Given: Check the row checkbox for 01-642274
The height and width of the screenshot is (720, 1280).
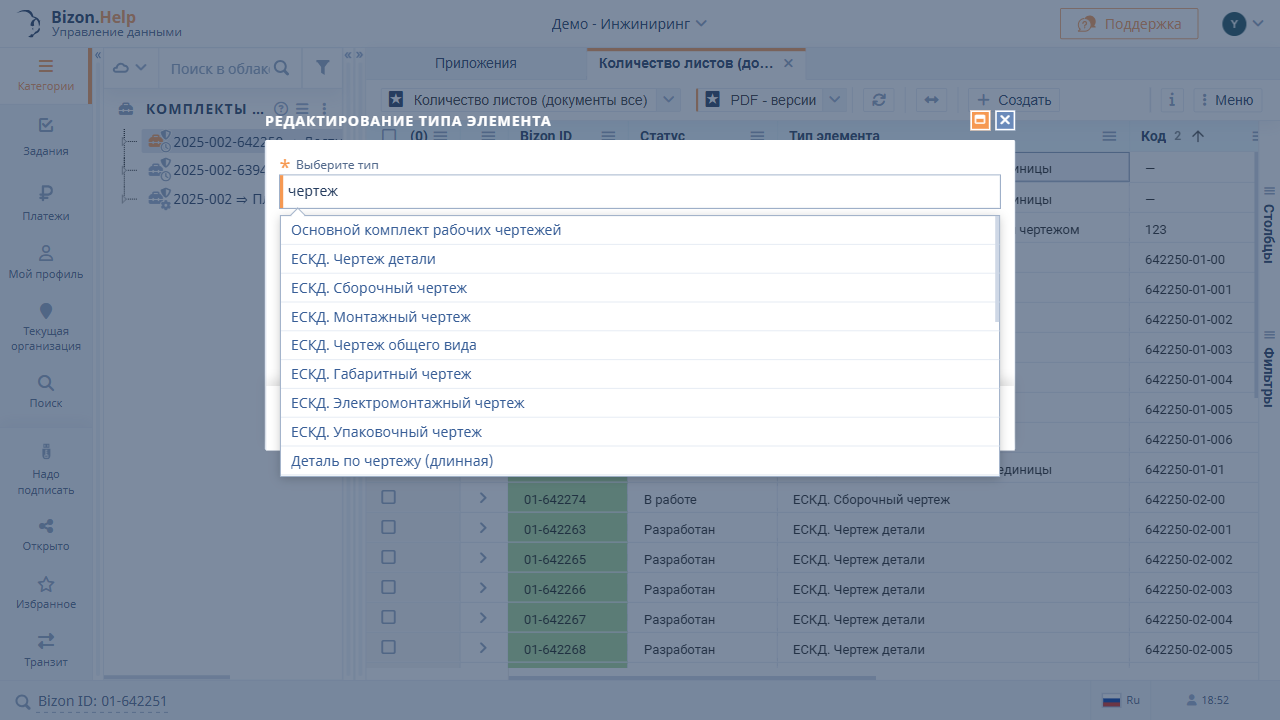Looking at the screenshot, I should tap(388, 498).
